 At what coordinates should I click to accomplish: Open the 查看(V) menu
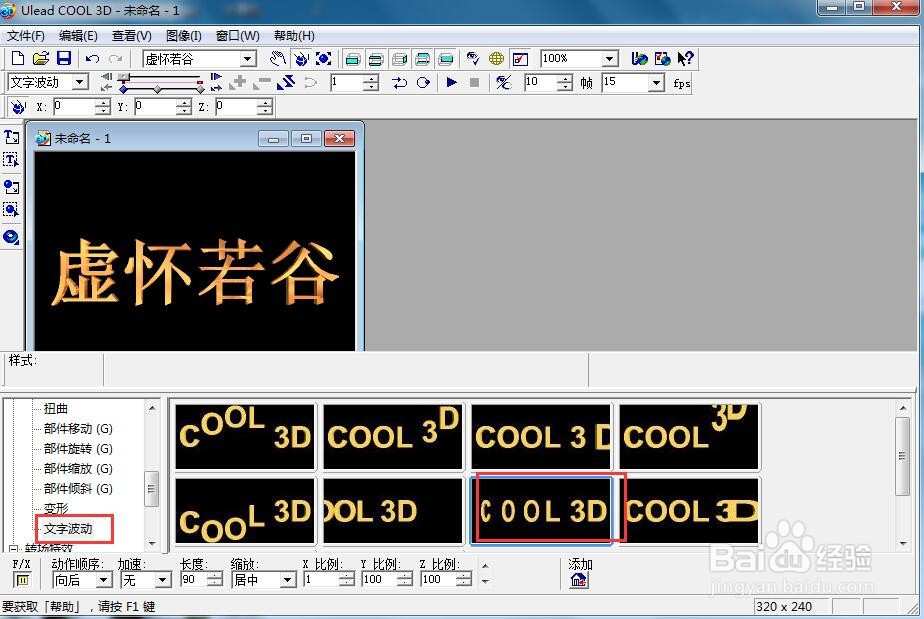(x=132, y=36)
